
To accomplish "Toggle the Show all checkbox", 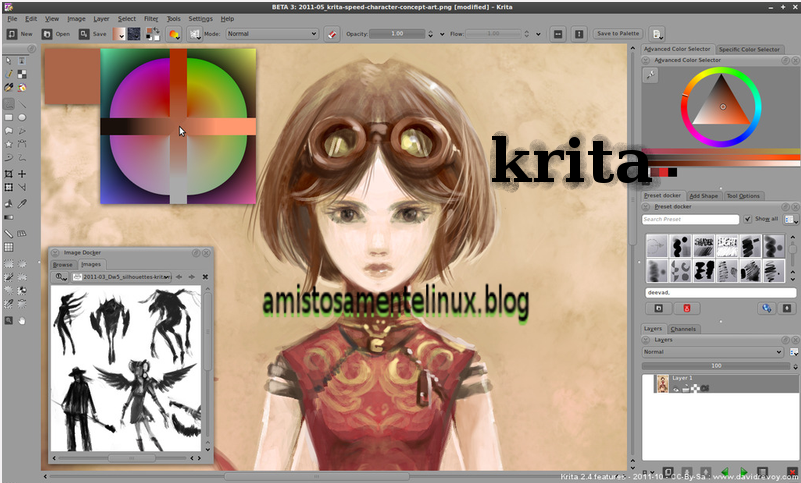I will tap(748, 219).
